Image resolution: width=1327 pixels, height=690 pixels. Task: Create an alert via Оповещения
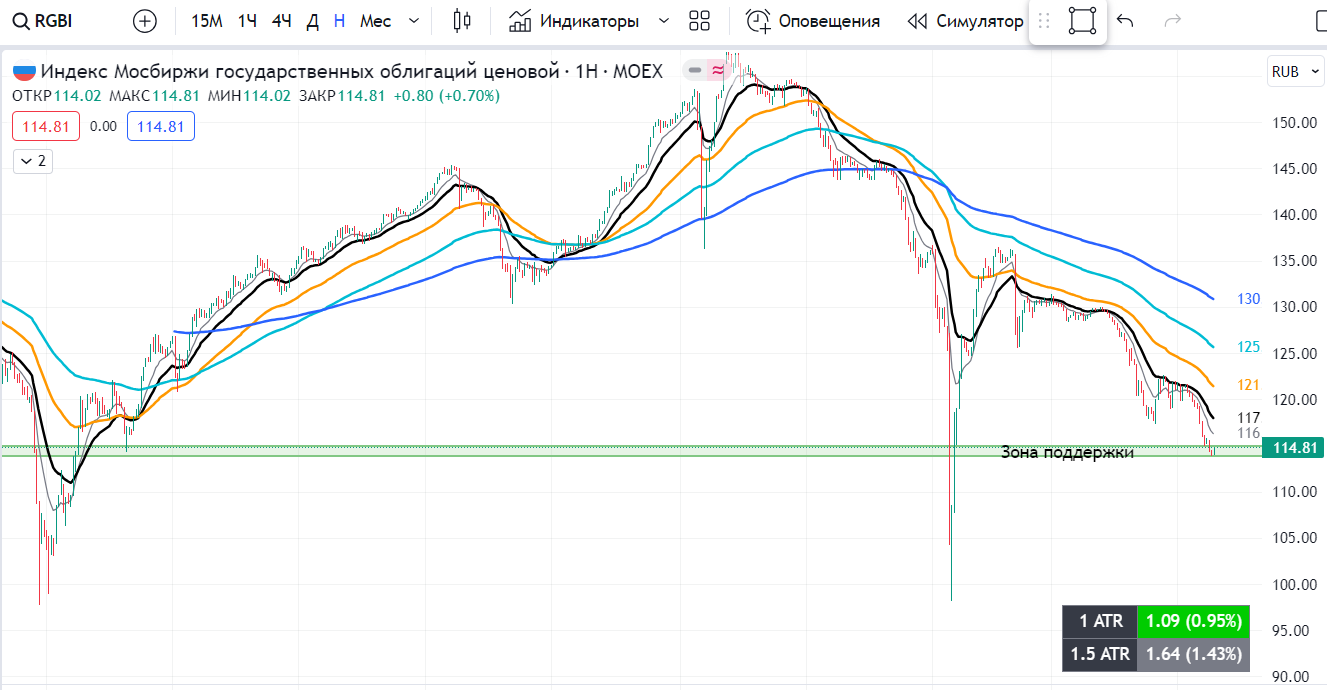tap(814, 21)
